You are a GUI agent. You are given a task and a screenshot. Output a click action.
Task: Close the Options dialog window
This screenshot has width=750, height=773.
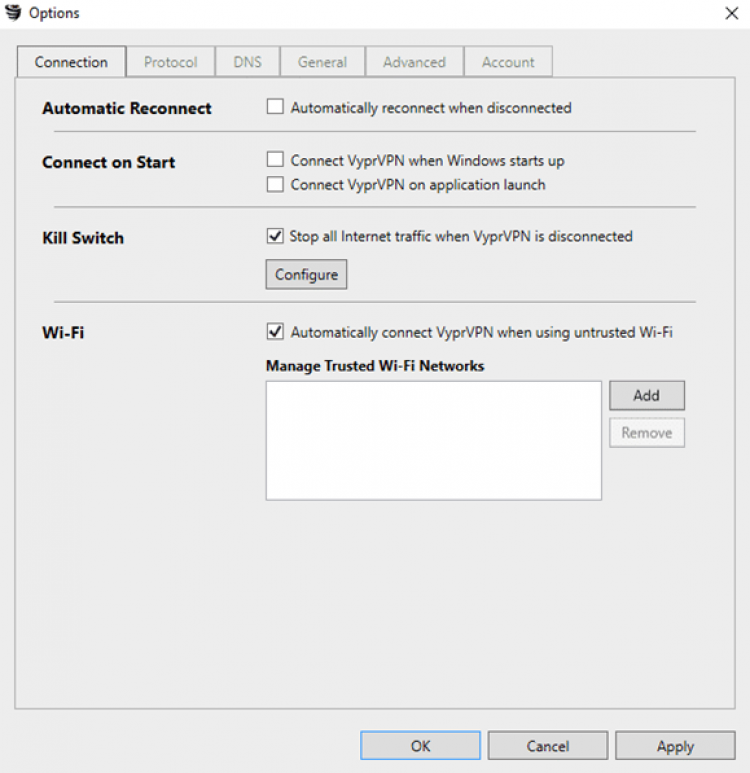pyautogui.click(x=732, y=13)
